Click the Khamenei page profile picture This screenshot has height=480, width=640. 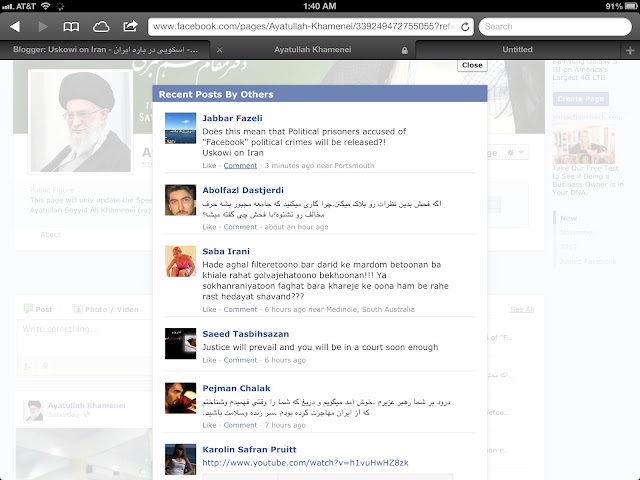coord(80,122)
